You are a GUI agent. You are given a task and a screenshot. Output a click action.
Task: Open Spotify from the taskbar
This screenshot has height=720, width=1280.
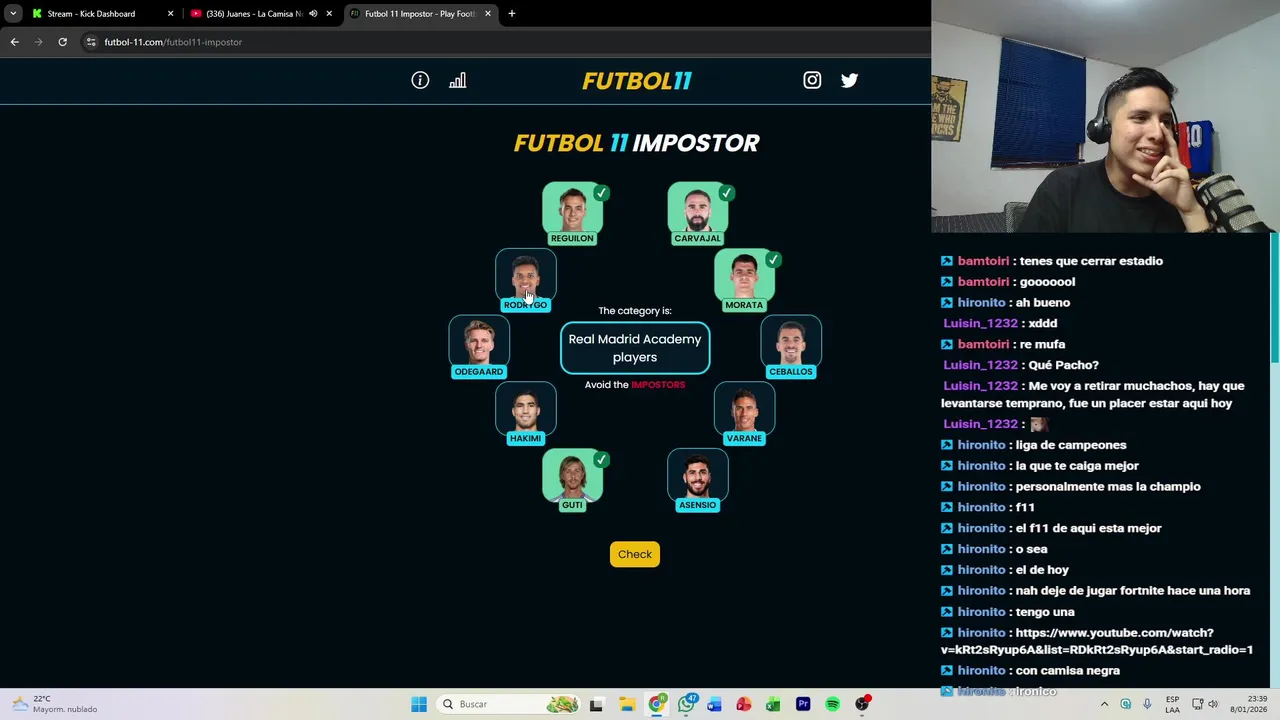[x=832, y=704]
